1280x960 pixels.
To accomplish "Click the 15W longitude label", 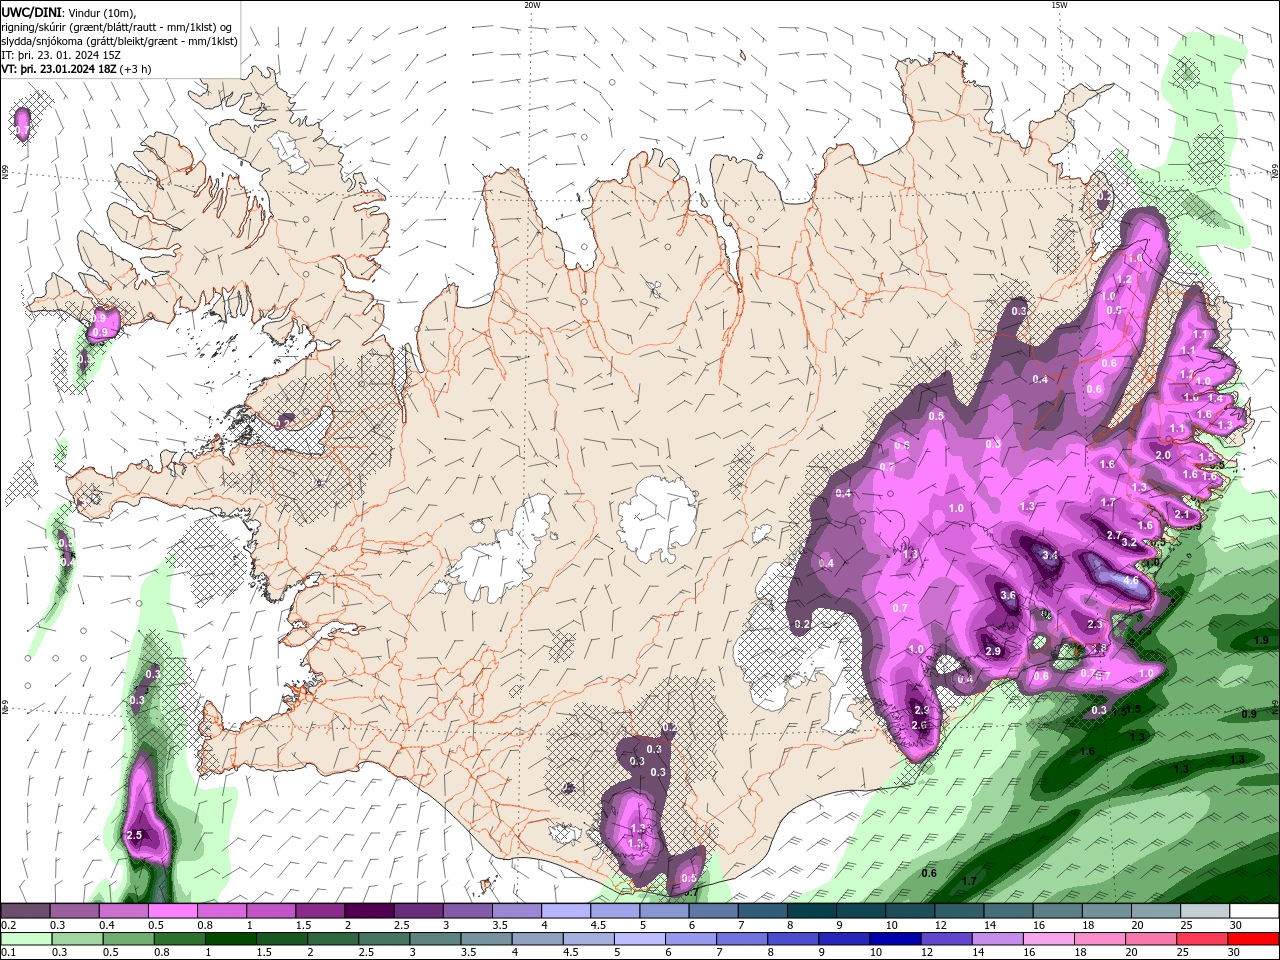I will (x=1059, y=5).
